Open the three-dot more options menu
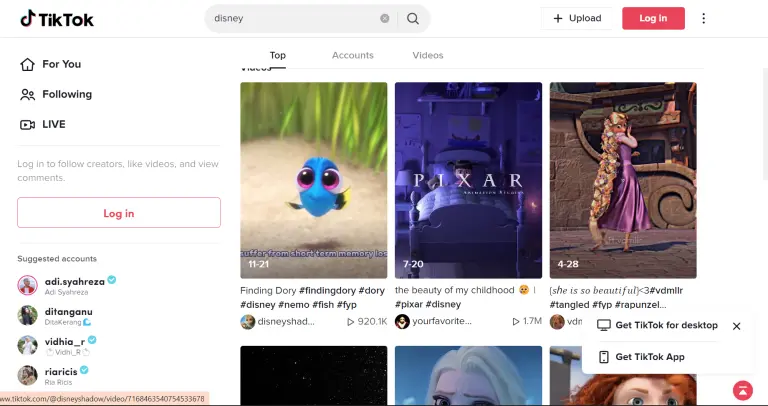768x406 pixels. coord(703,18)
